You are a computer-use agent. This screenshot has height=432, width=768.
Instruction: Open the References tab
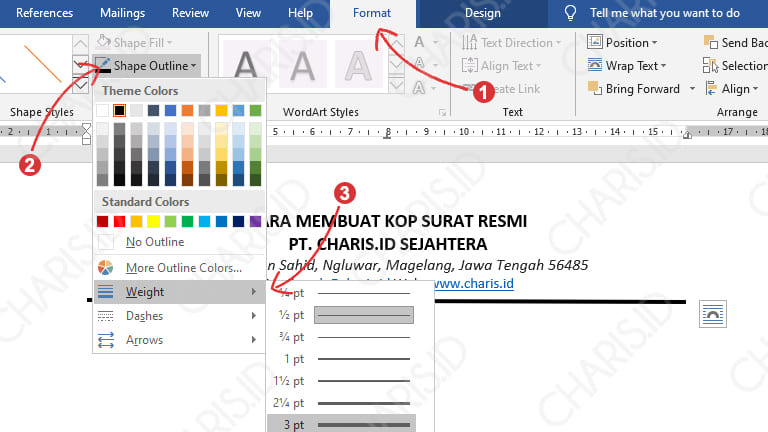tap(44, 13)
